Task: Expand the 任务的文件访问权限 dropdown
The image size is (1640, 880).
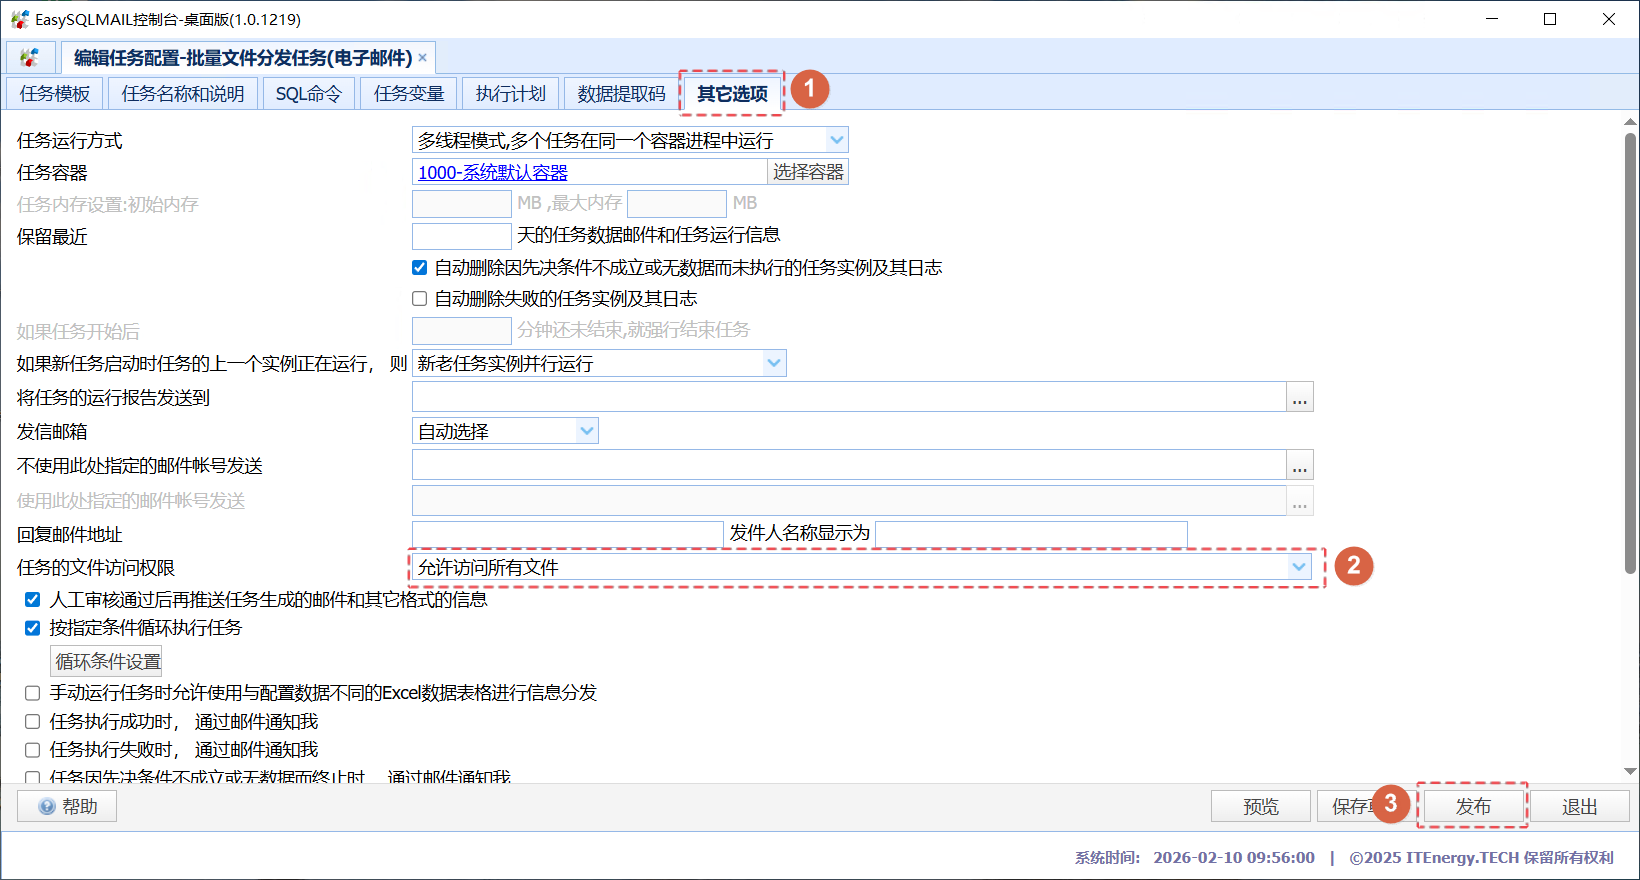Action: [1298, 567]
